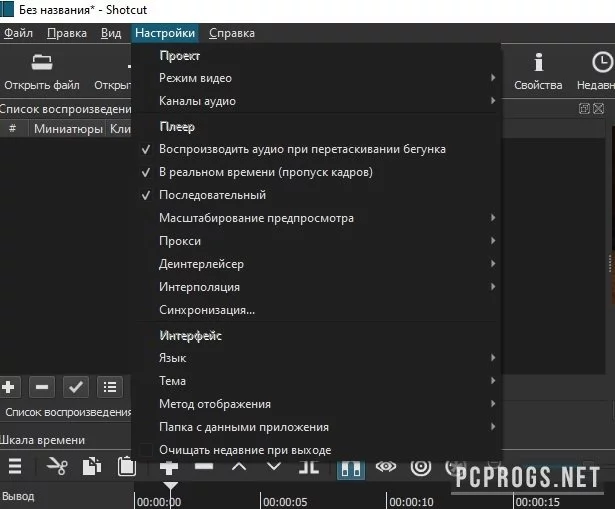Expand the Тема theme submenu
This screenshot has width=615, height=509.
click(x=317, y=381)
